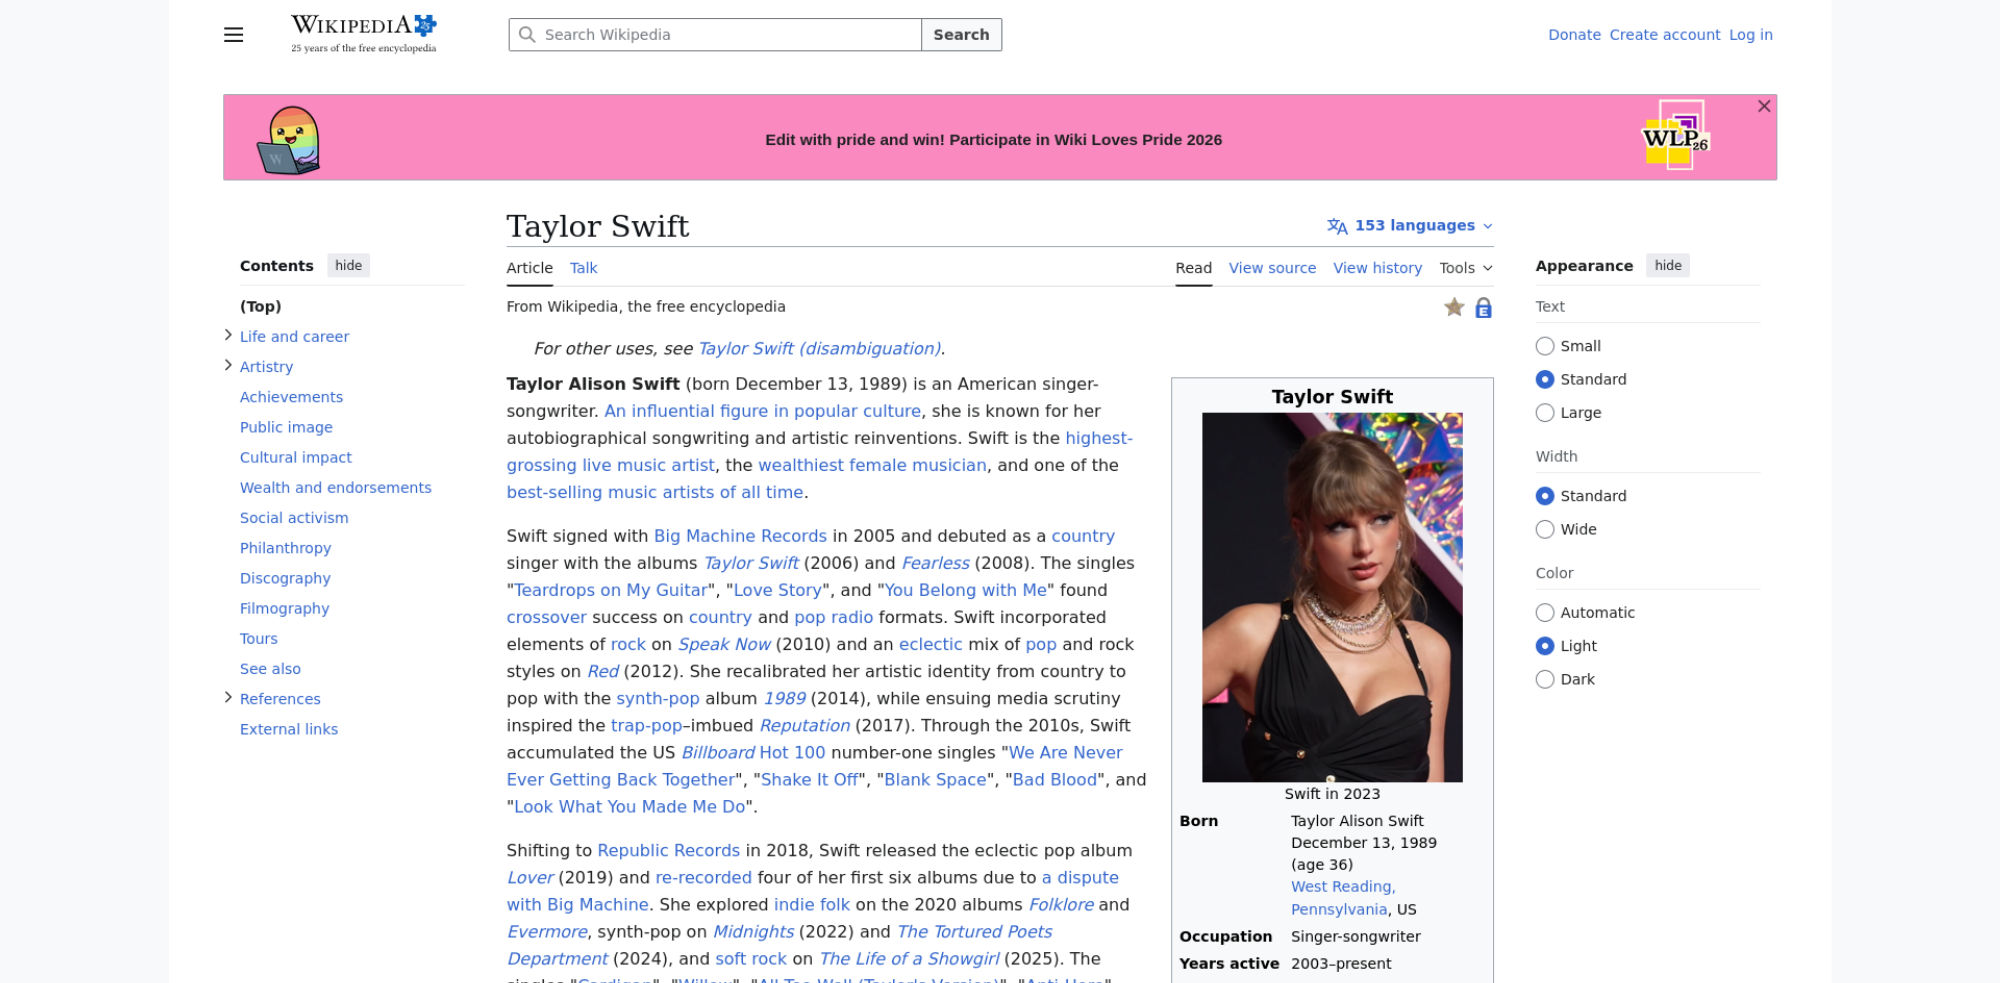Select Light color mode
2000x983 pixels.
point(1545,646)
